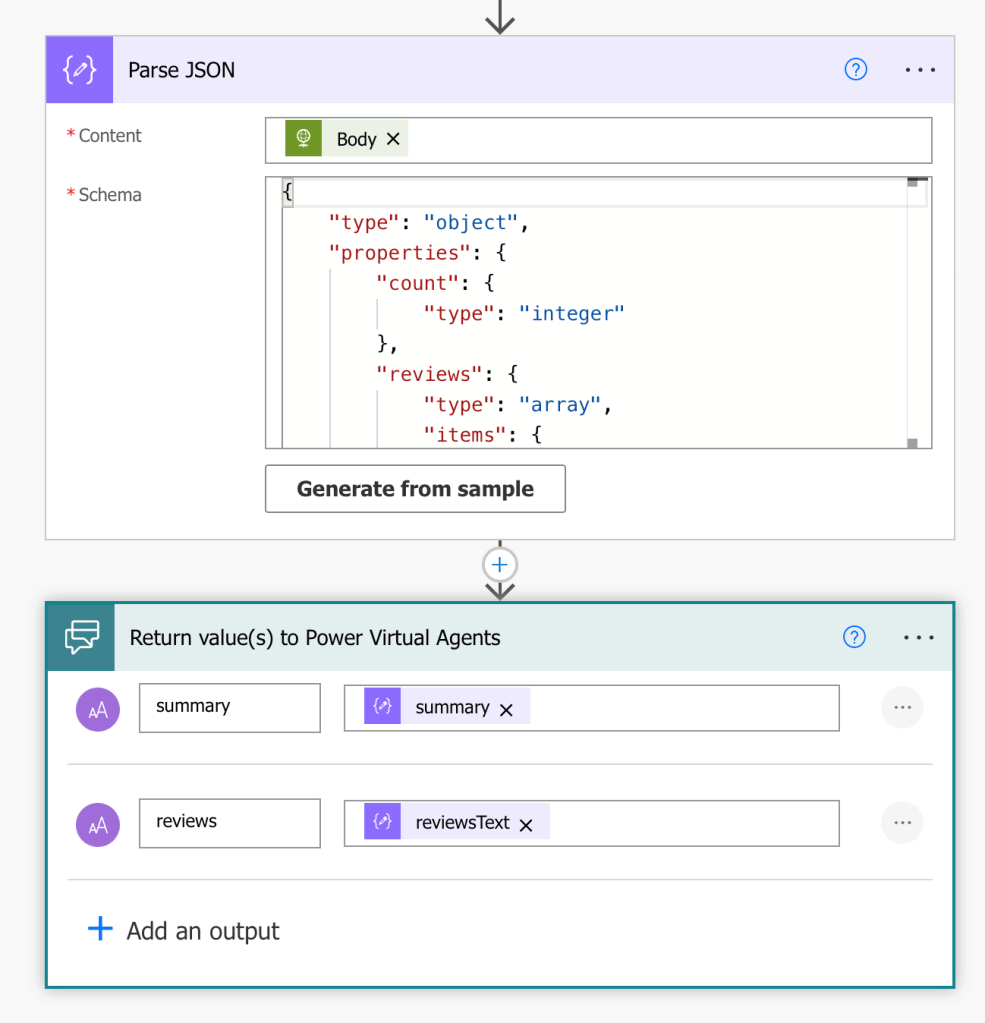
Task: Remove the Body token from Content
Action: (x=393, y=139)
